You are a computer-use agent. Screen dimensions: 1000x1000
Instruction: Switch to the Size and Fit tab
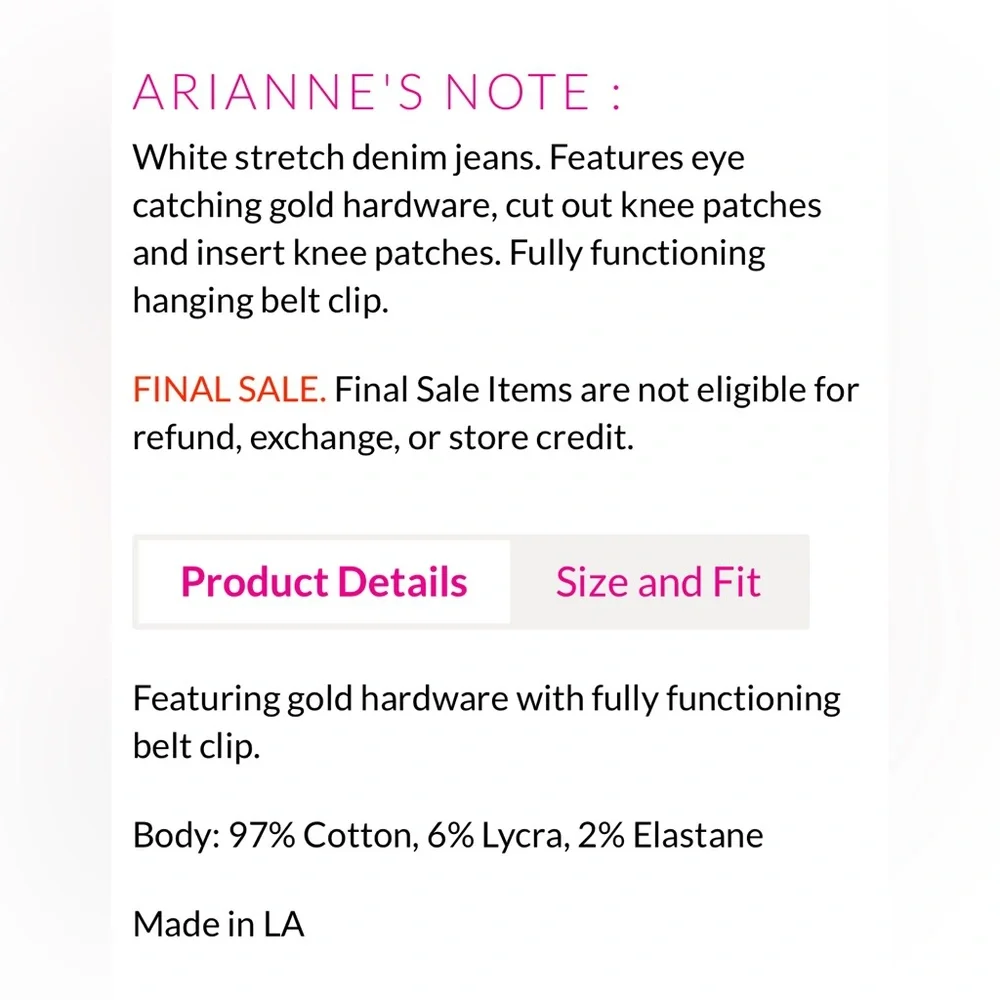coord(658,582)
